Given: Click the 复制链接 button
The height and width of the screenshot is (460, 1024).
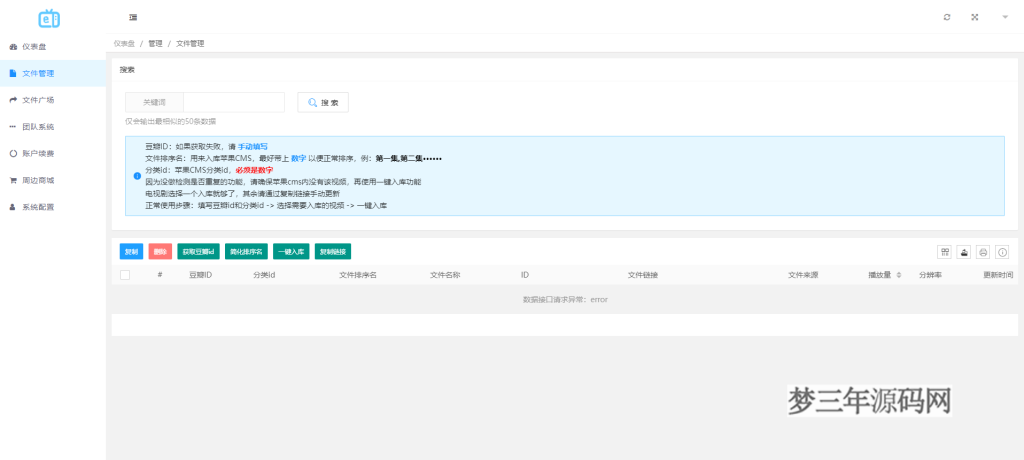Looking at the screenshot, I should click(333, 252).
